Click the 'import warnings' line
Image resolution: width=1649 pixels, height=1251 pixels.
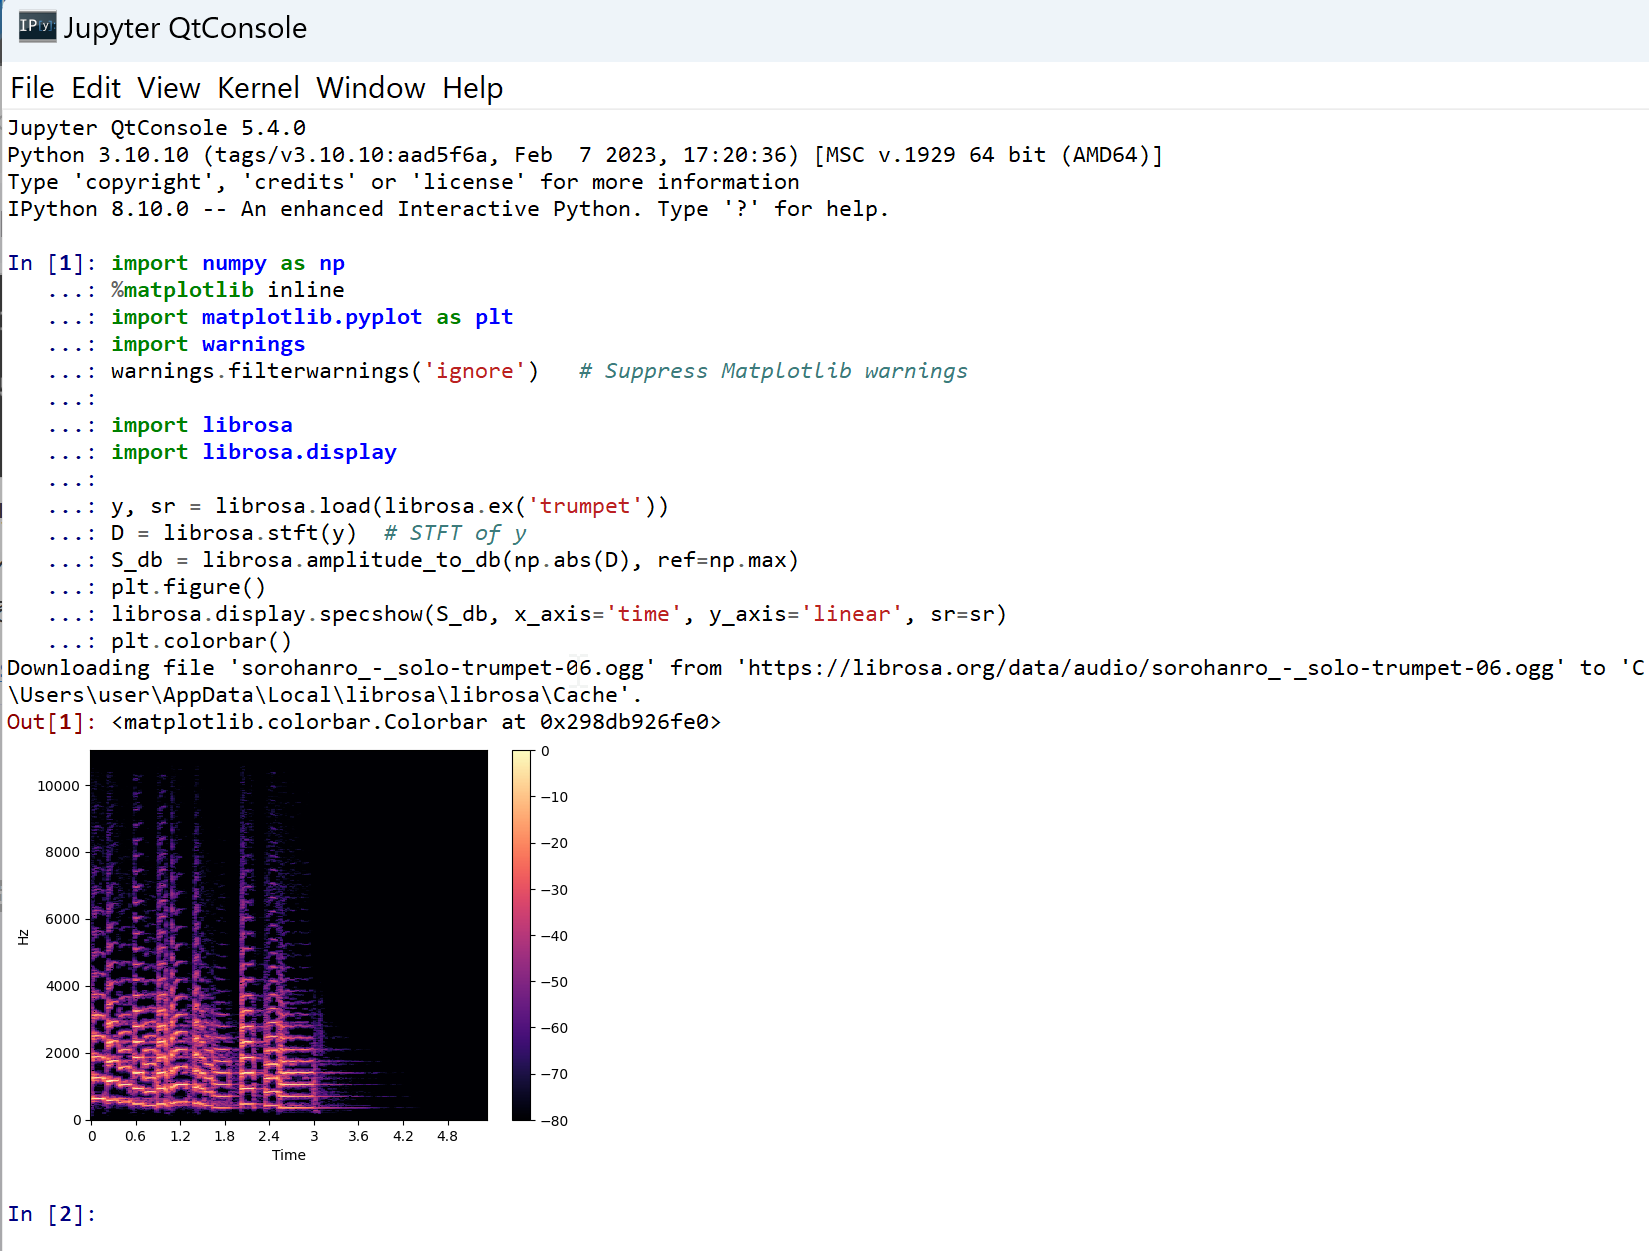click(x=208, y=344)
